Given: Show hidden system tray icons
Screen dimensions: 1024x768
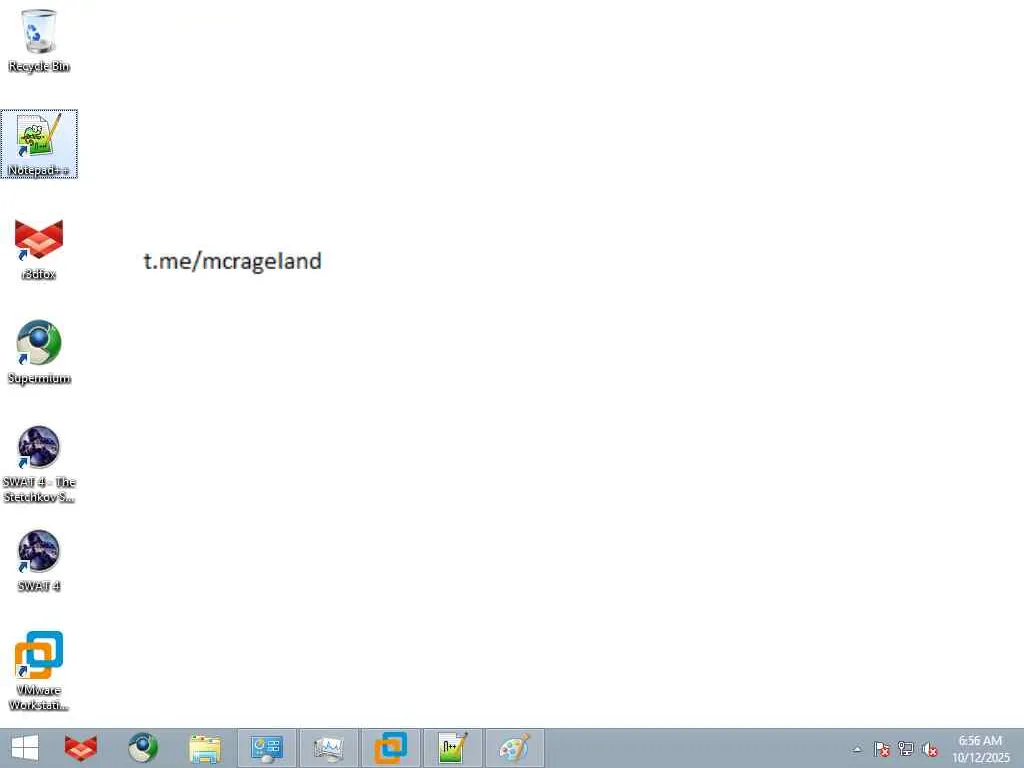Looking at the screenshot, I should [857, 750].
